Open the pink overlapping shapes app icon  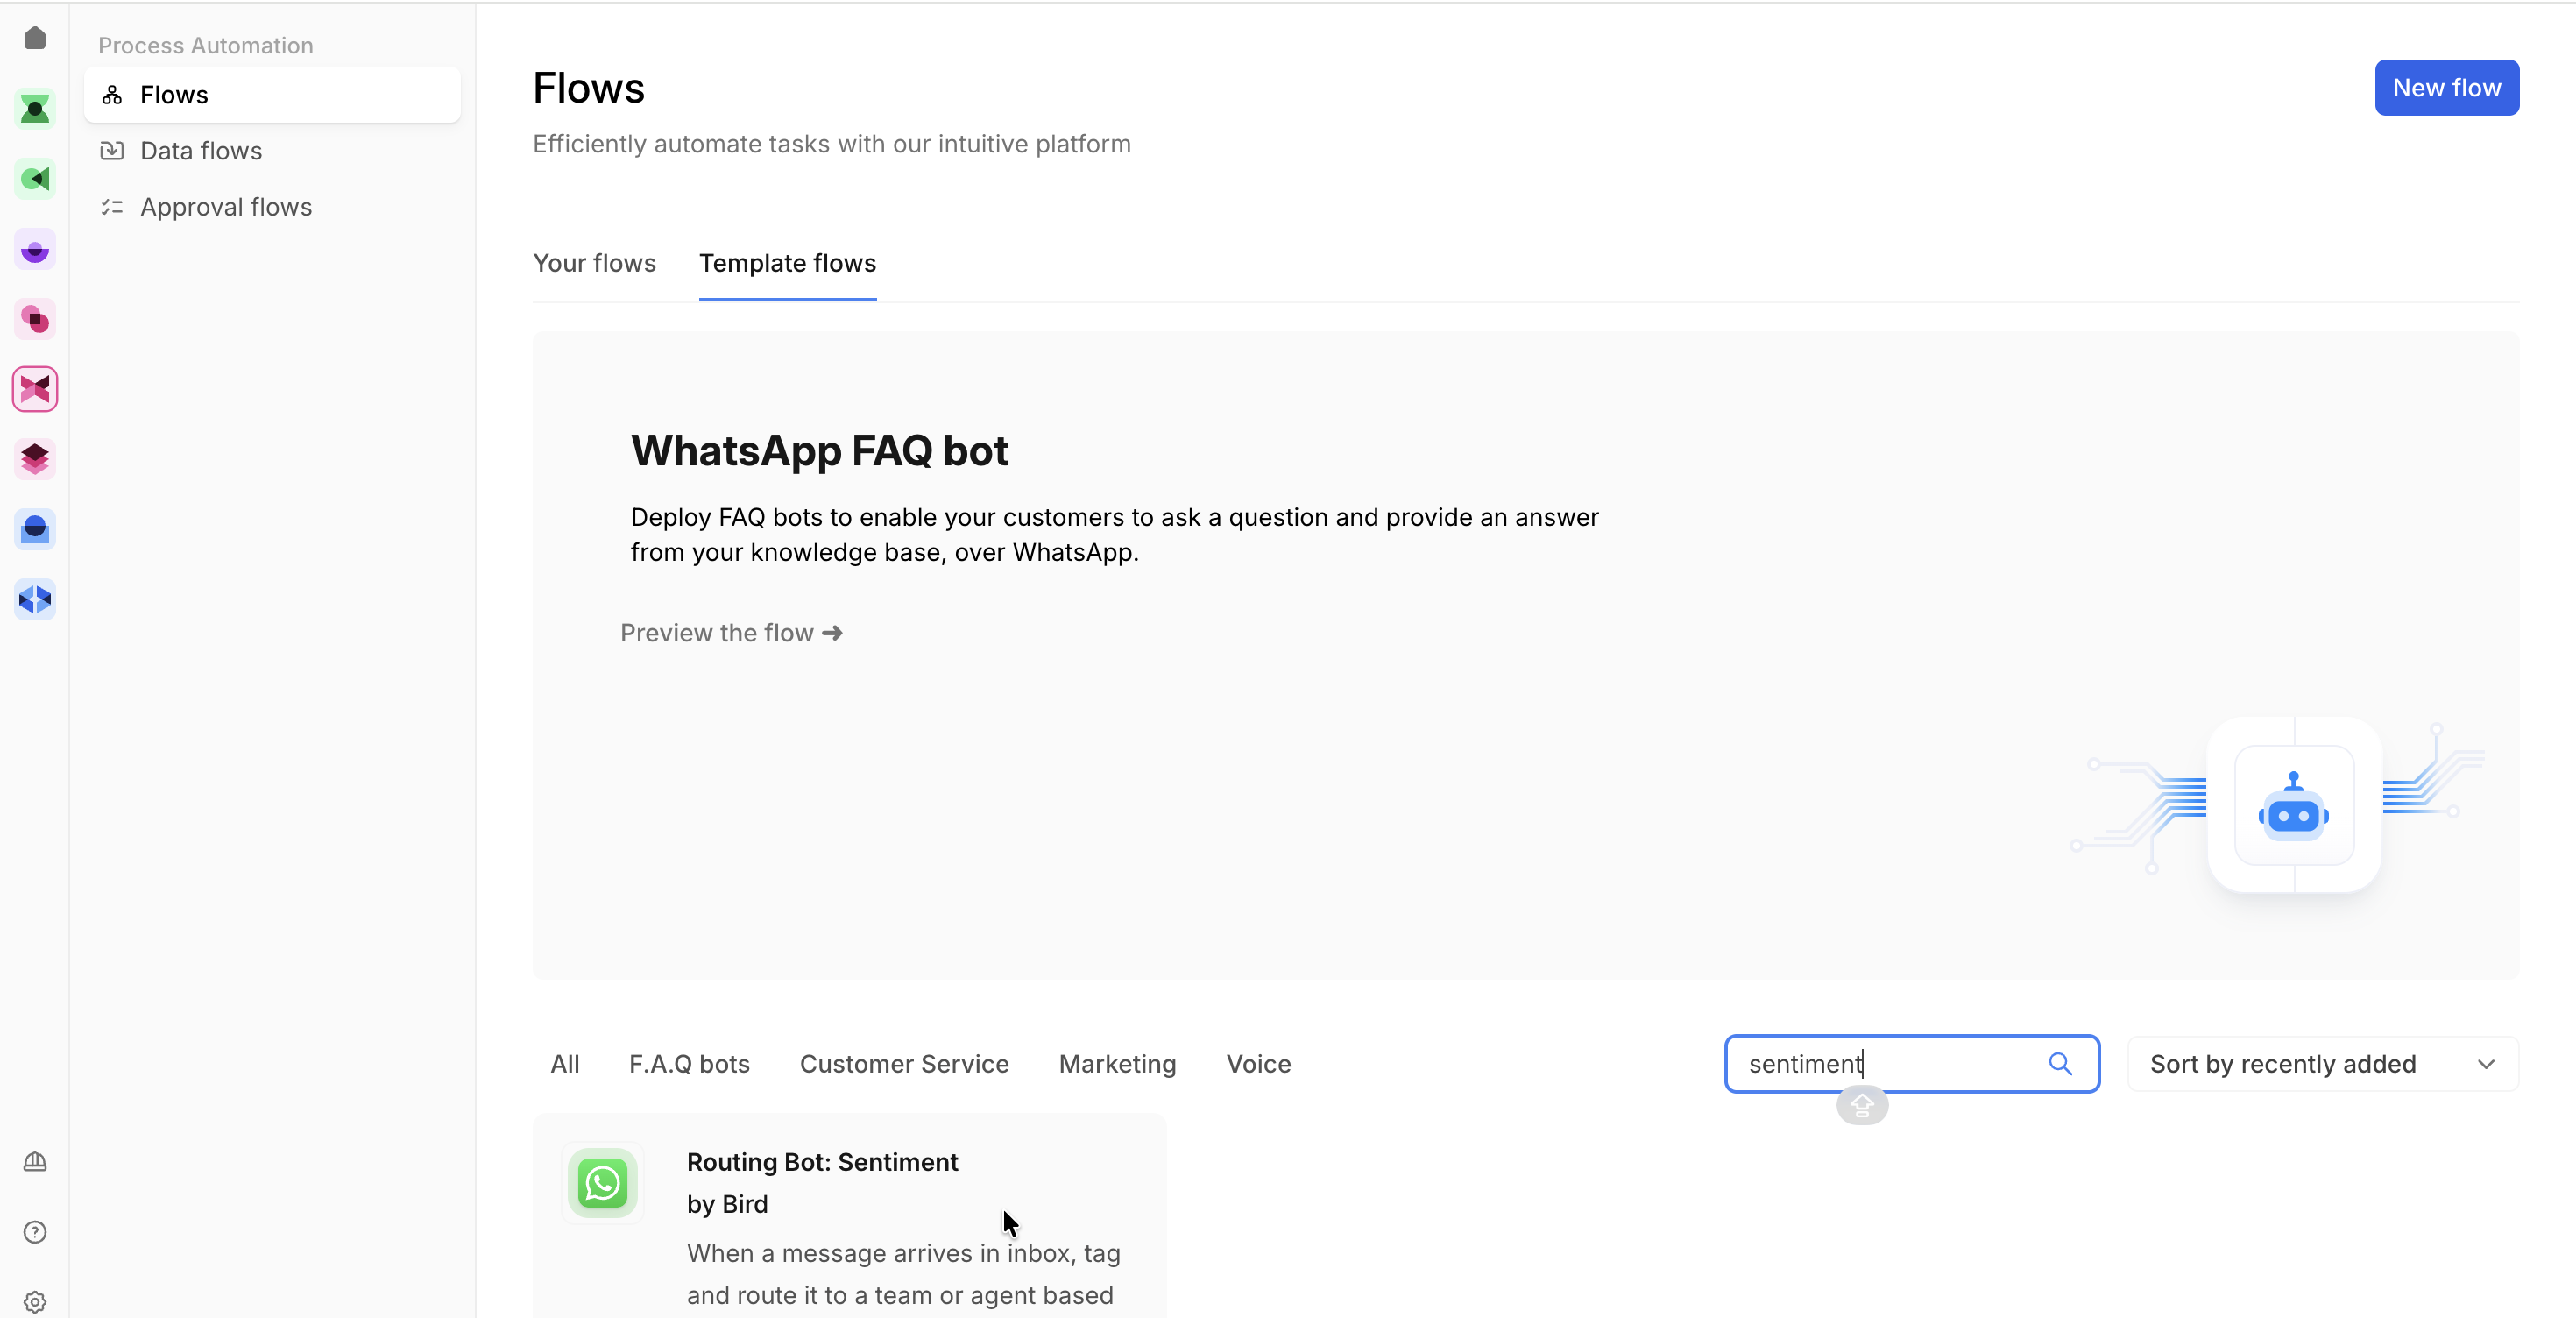click(35, 319)
